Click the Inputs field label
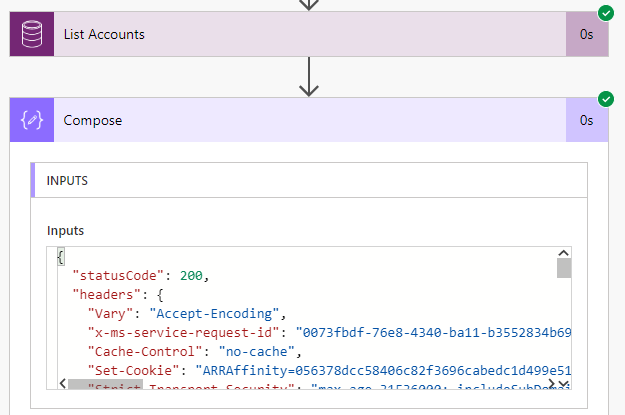The height and width of the screenshot is (415, 625). [x=66, y=230]
